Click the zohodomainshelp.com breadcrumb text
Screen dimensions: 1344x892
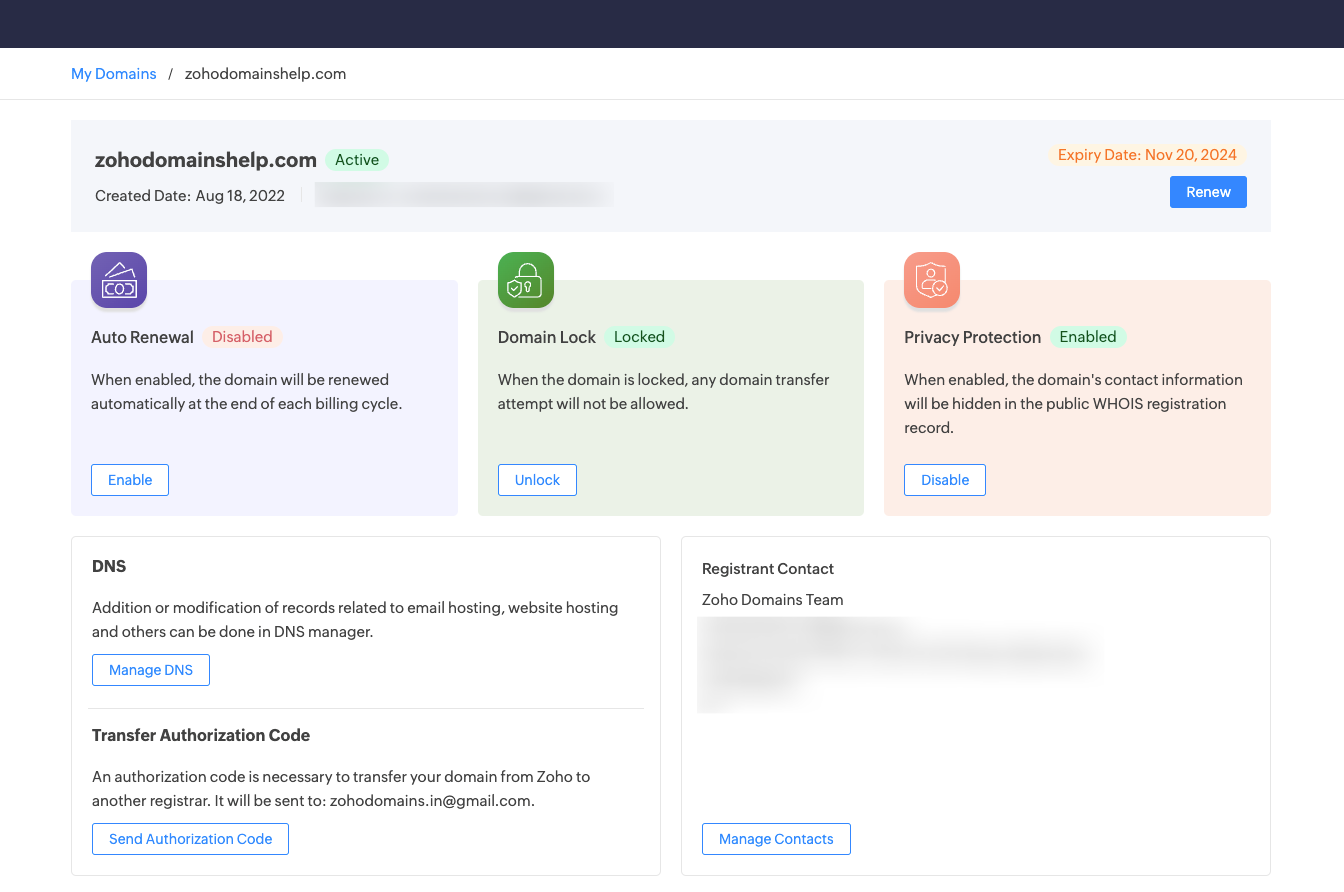tap(266, 74)
